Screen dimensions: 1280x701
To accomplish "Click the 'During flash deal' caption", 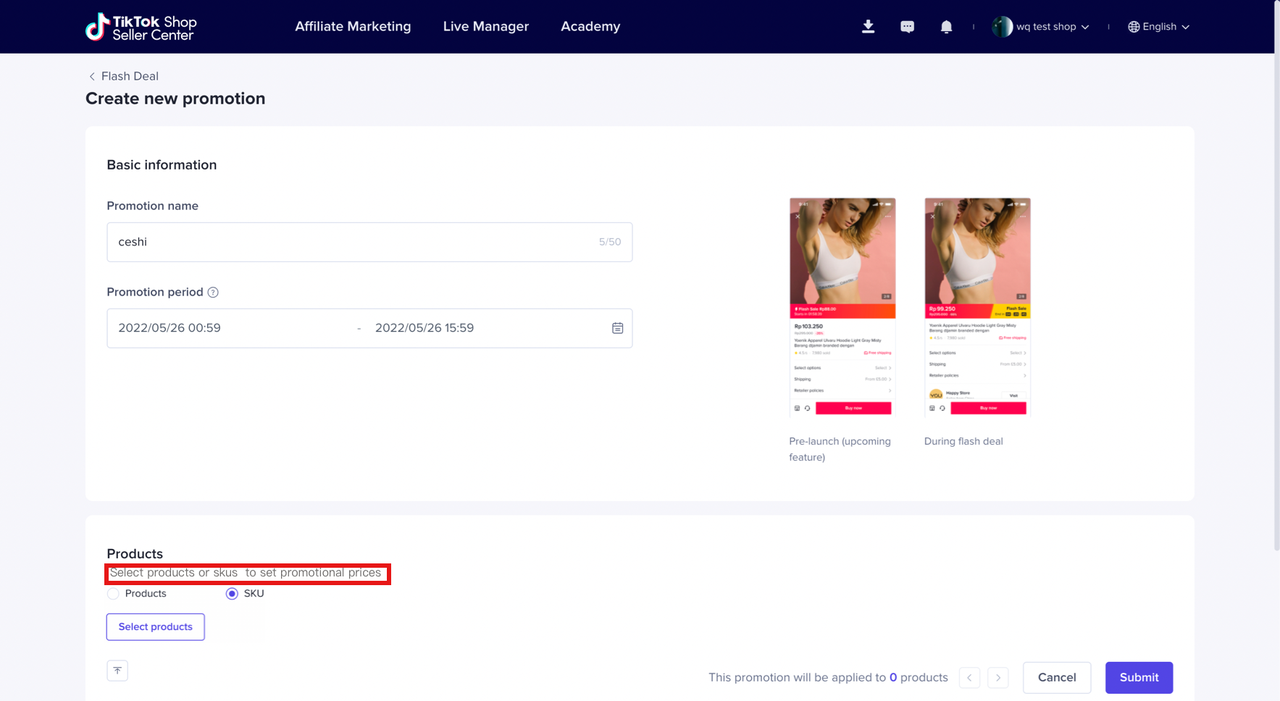I will tap(963, 441).
